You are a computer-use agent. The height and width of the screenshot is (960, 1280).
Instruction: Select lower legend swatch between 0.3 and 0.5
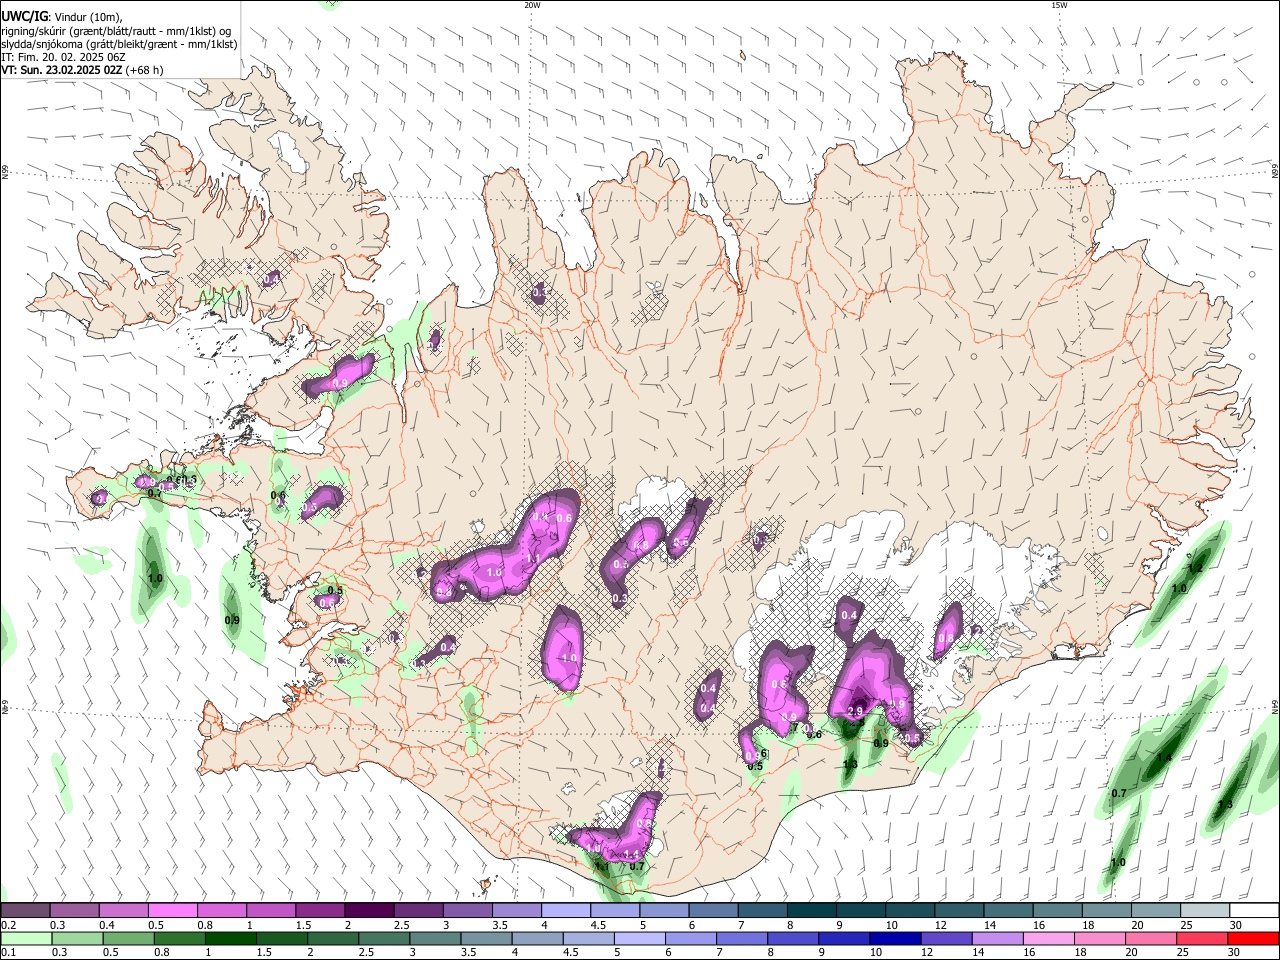tap(77, 938)
